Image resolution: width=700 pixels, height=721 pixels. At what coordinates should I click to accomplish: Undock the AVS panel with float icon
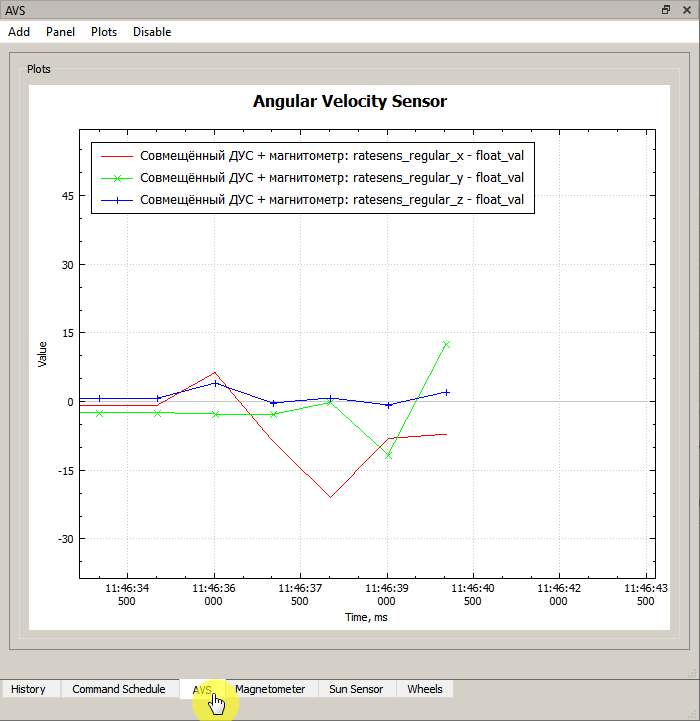[x=666, y=9]
